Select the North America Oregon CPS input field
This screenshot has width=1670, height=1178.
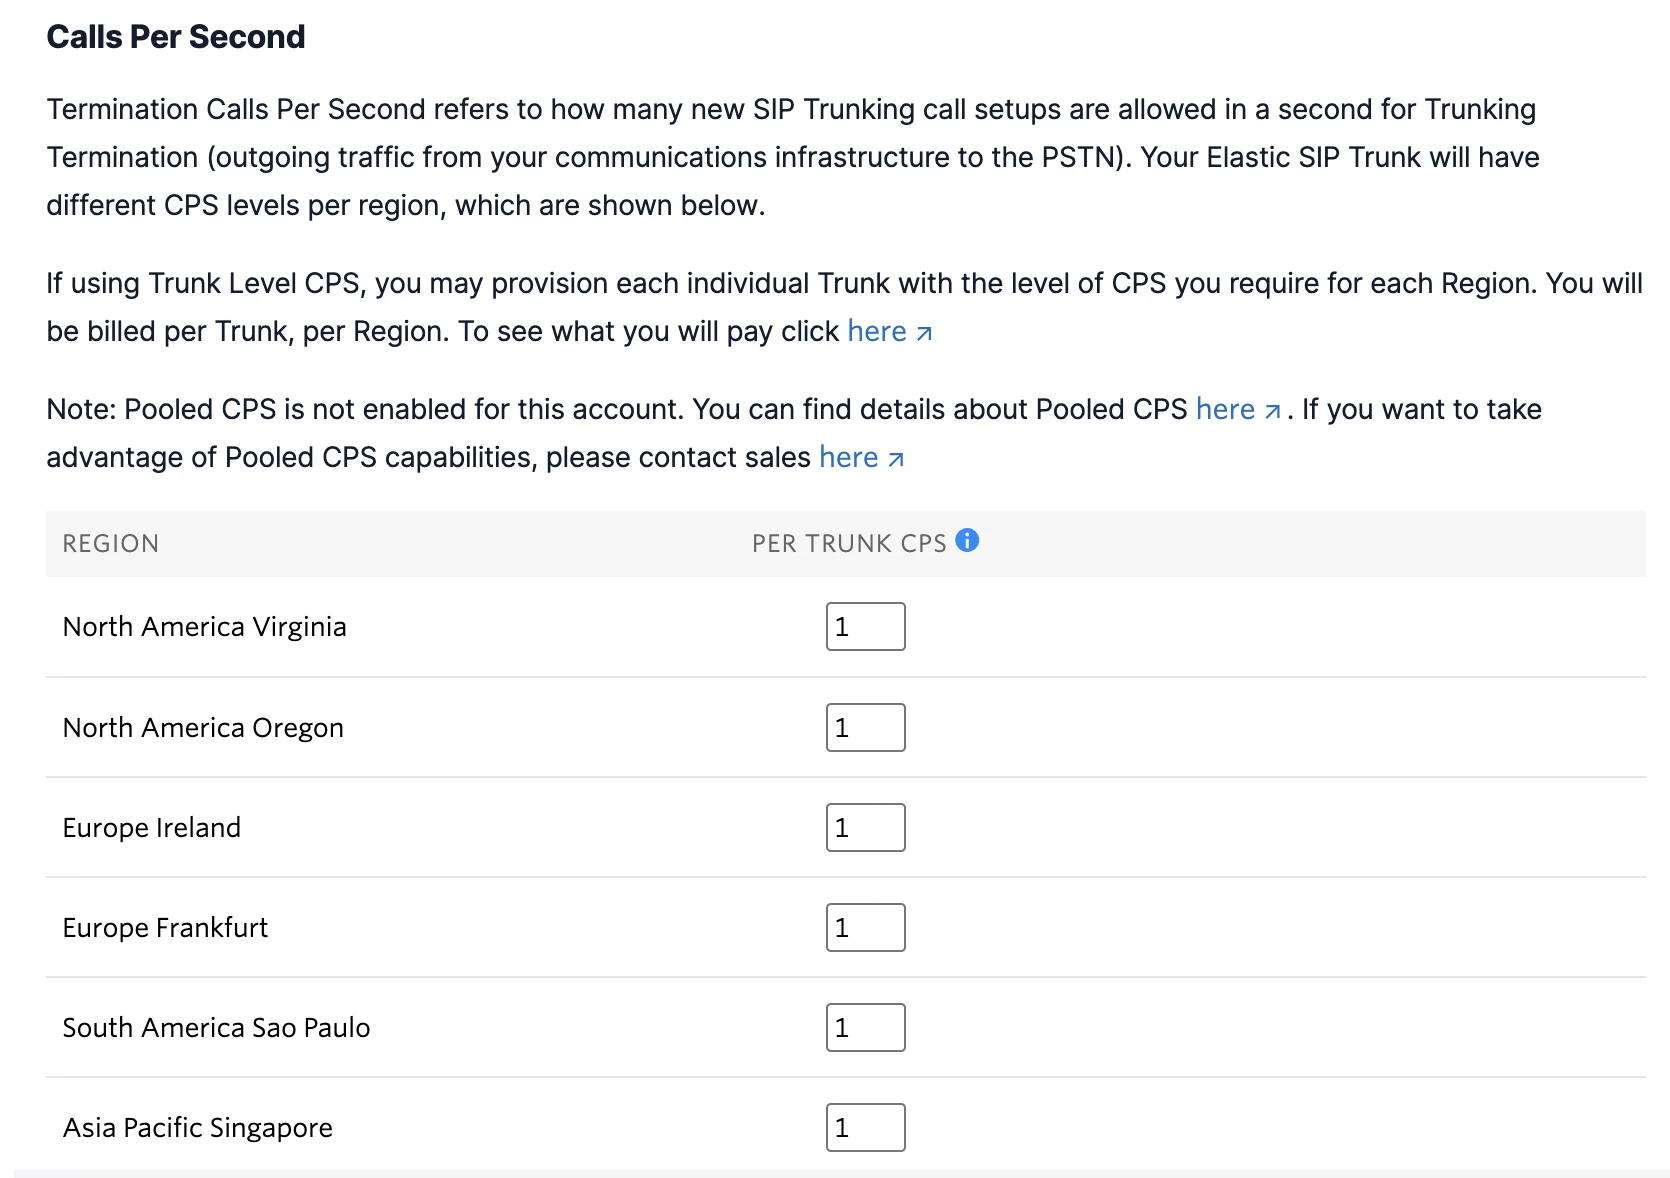(x=865, y=727)
